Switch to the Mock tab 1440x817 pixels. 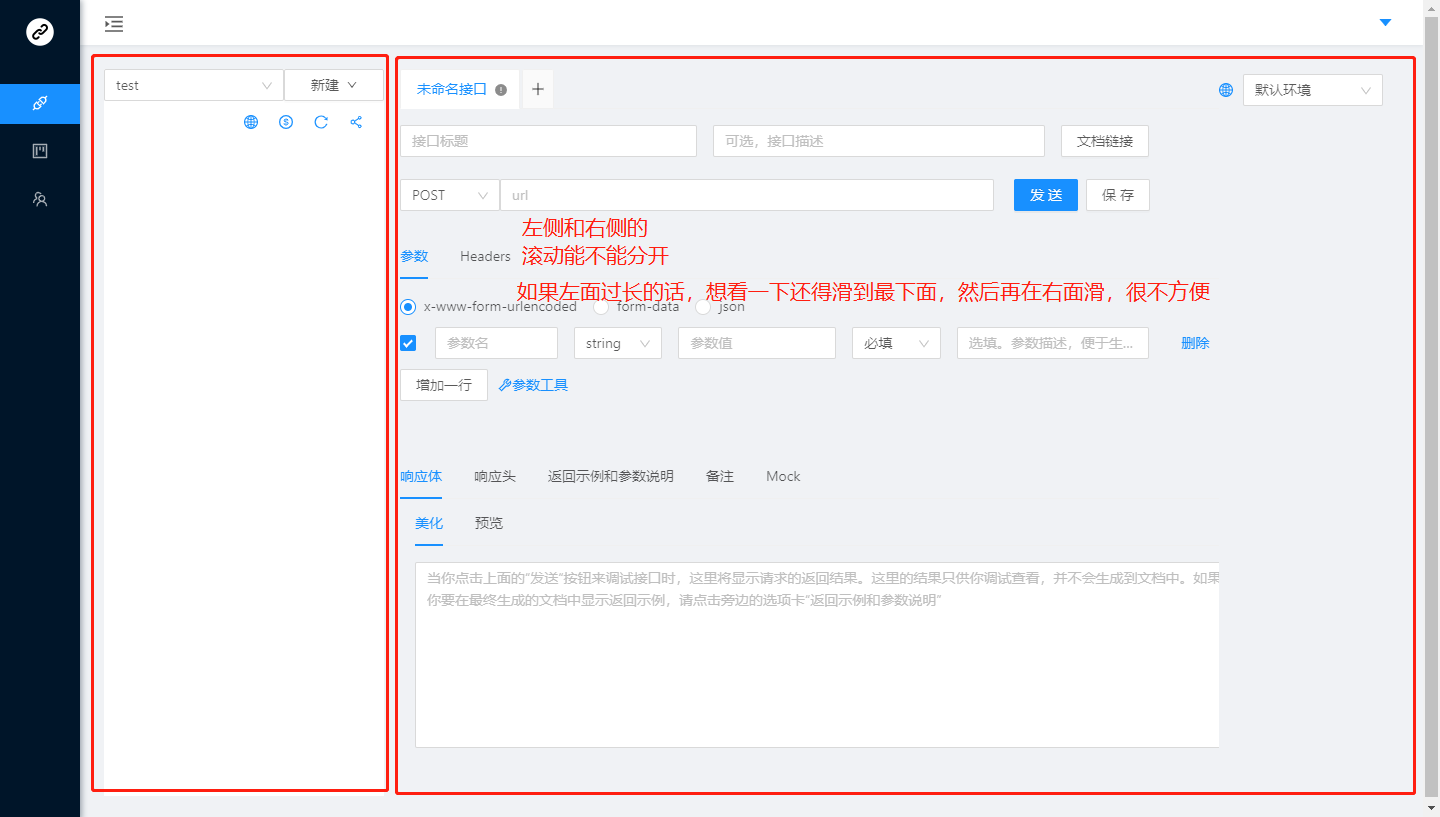pos(783,476)
